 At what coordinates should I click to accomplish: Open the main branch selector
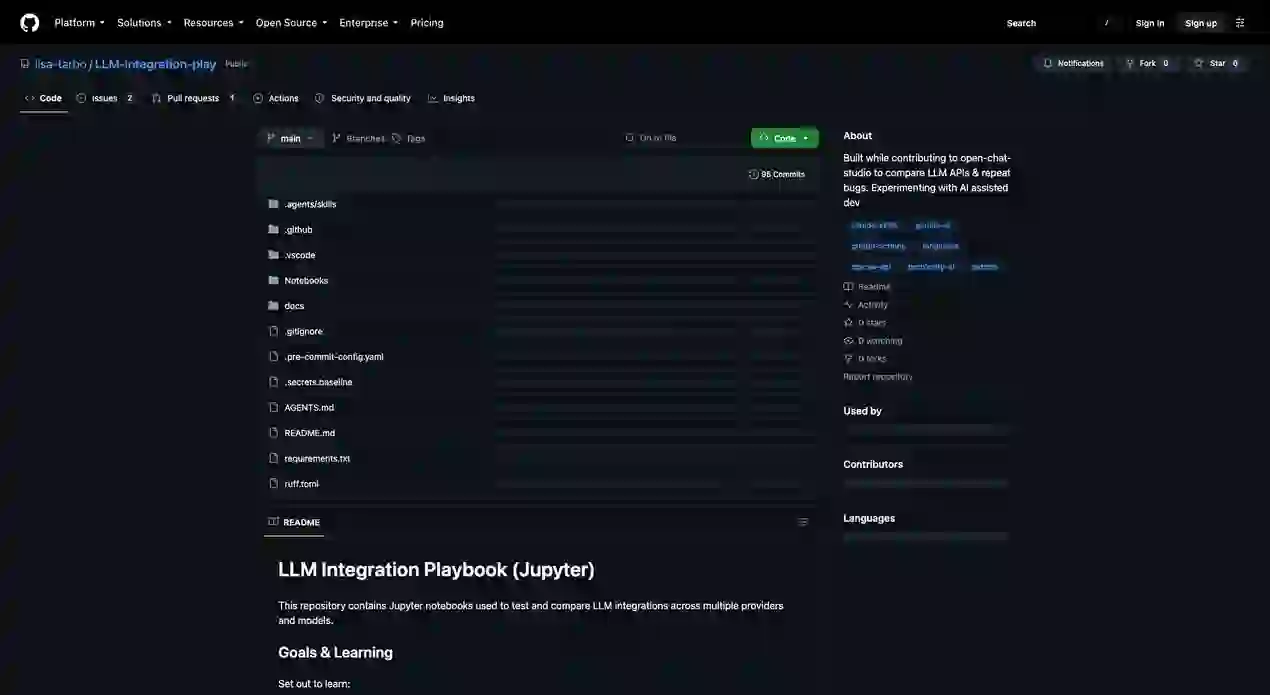[x=290, y=138]
